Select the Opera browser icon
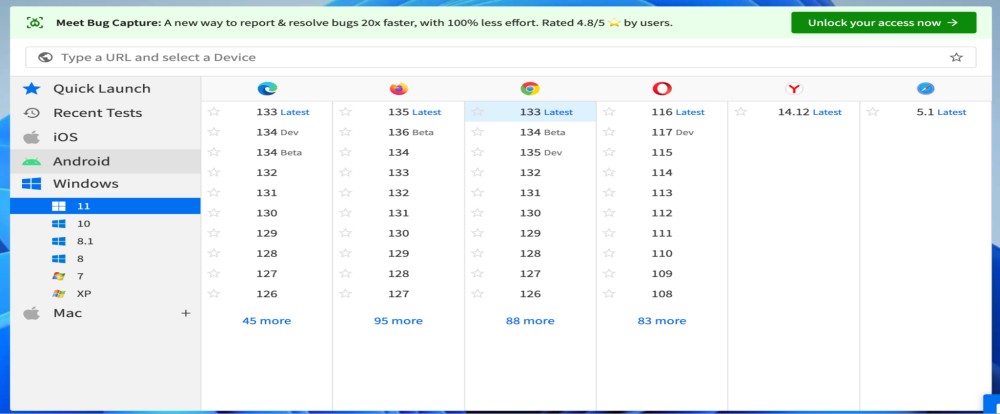This screenshot has height=414, width=1000. (x=662, y=89)
